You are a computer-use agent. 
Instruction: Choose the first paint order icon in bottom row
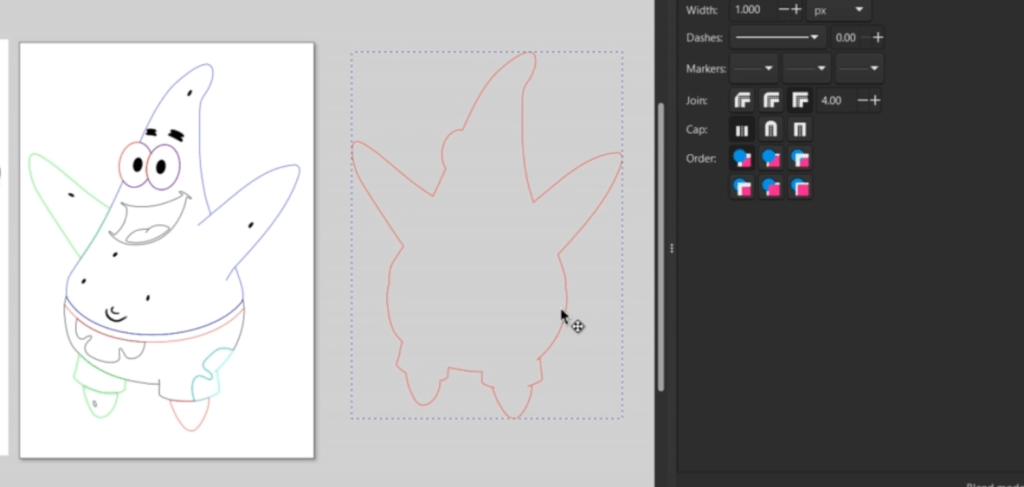click(x=742, y=187)
